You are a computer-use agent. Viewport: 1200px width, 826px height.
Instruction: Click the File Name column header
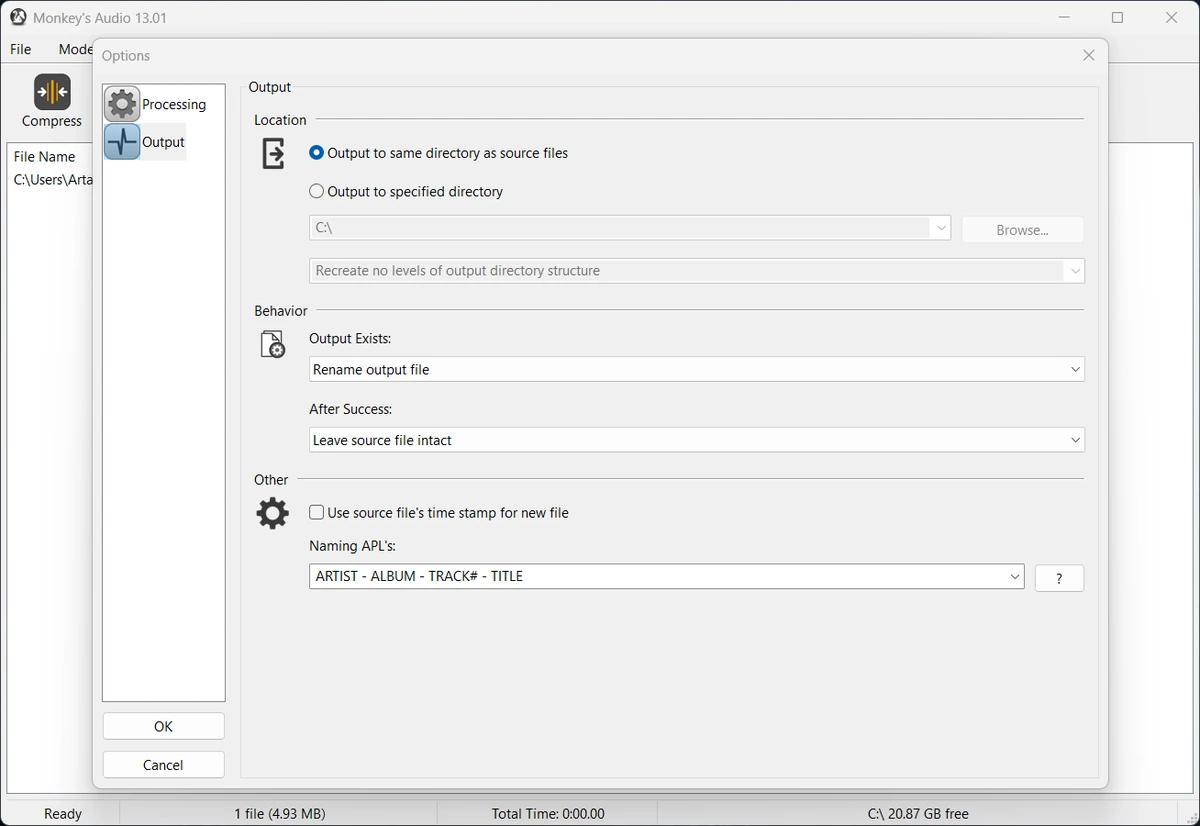tap(45, 156)
